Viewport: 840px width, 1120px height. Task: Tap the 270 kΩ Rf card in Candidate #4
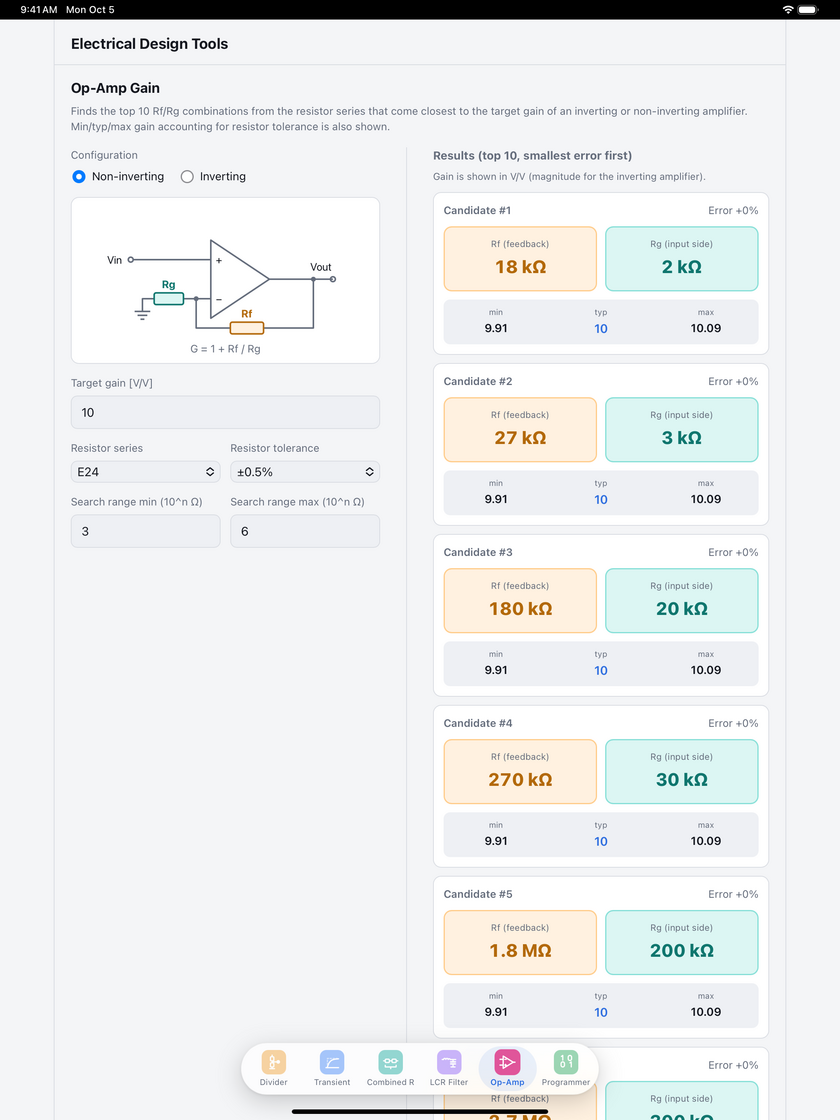coord(520,771)
